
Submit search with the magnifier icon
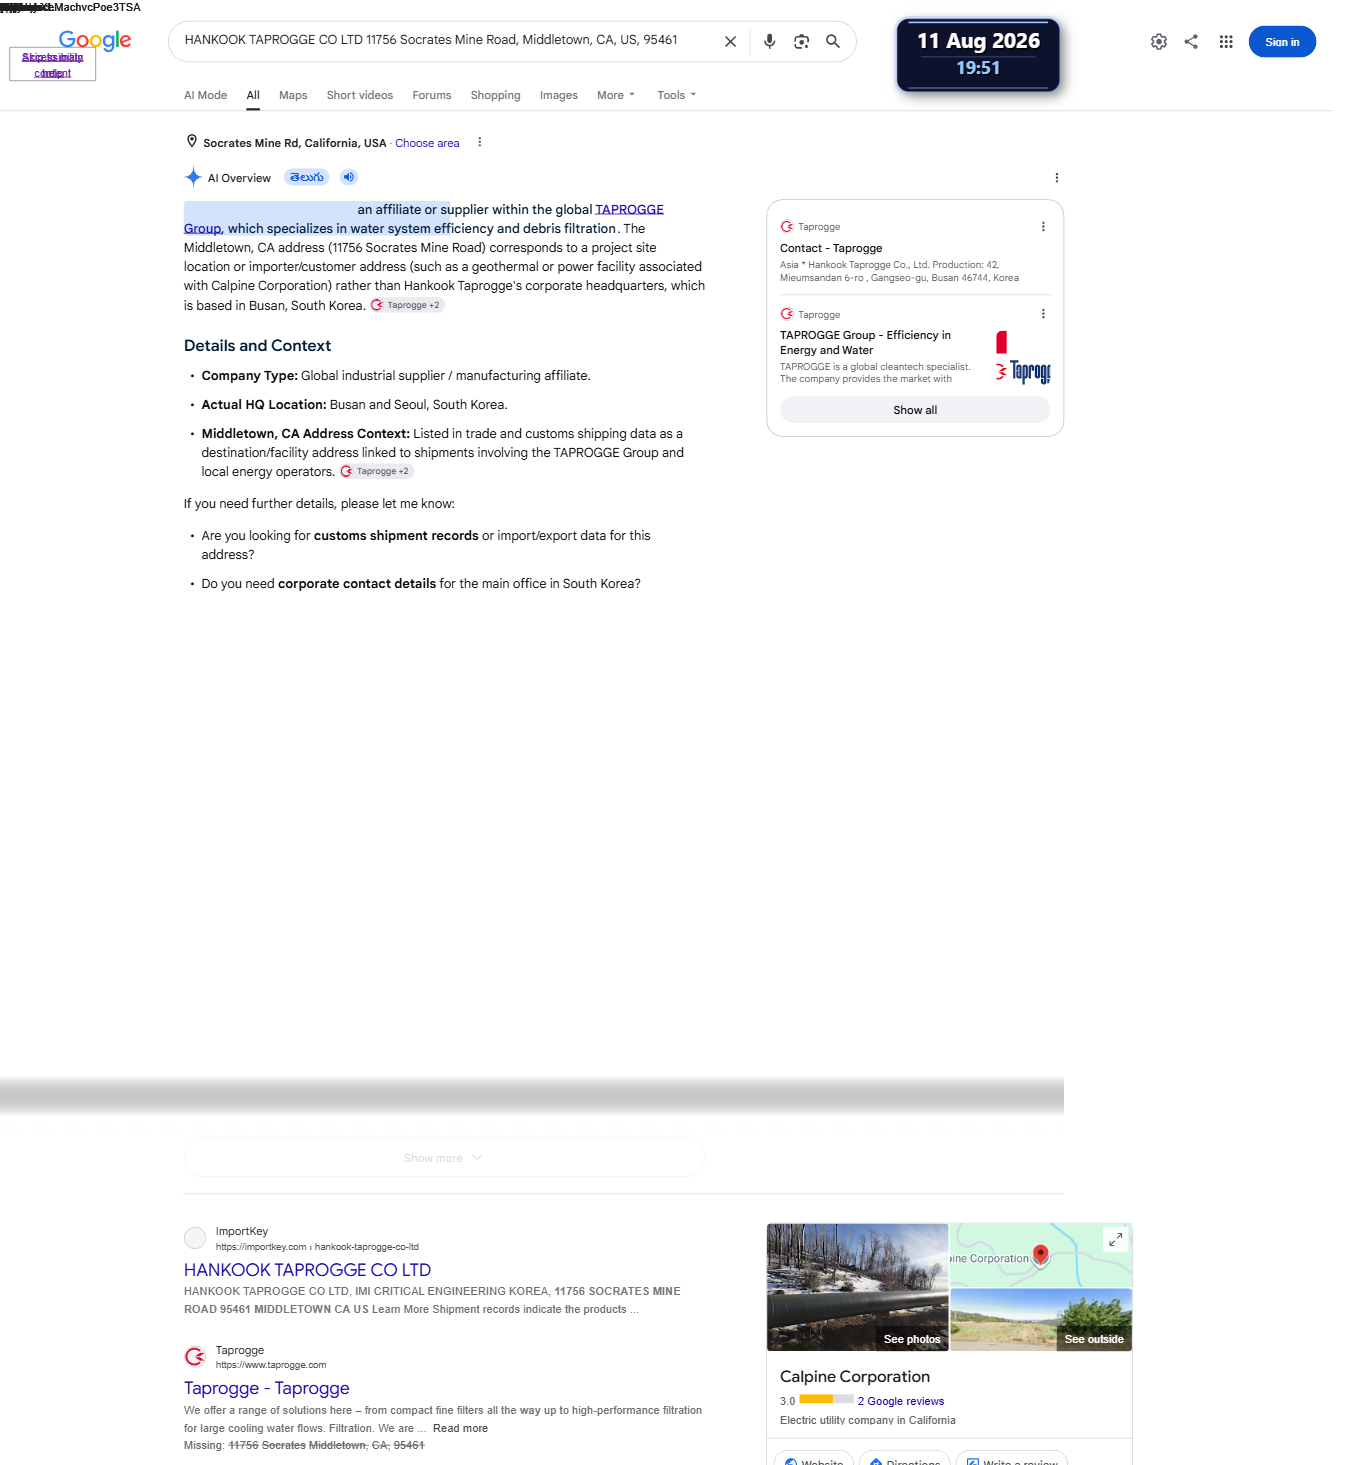tap(833, 42)
